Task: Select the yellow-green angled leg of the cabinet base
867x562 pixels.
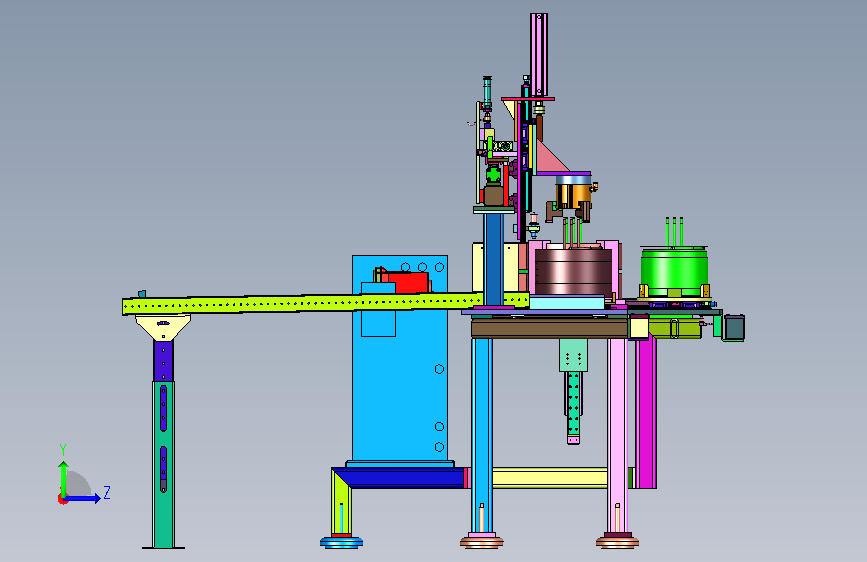Action: (x=341, y=501)
